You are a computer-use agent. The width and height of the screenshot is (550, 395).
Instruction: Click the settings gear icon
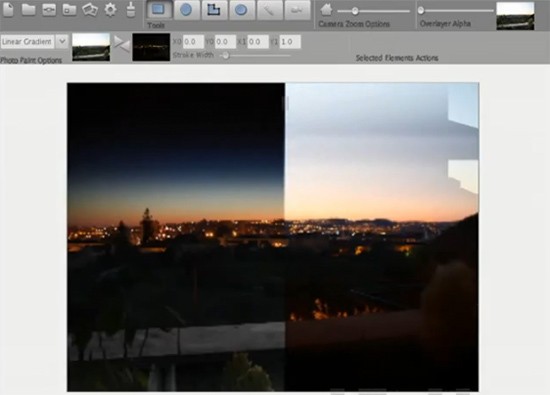(110, 9)
